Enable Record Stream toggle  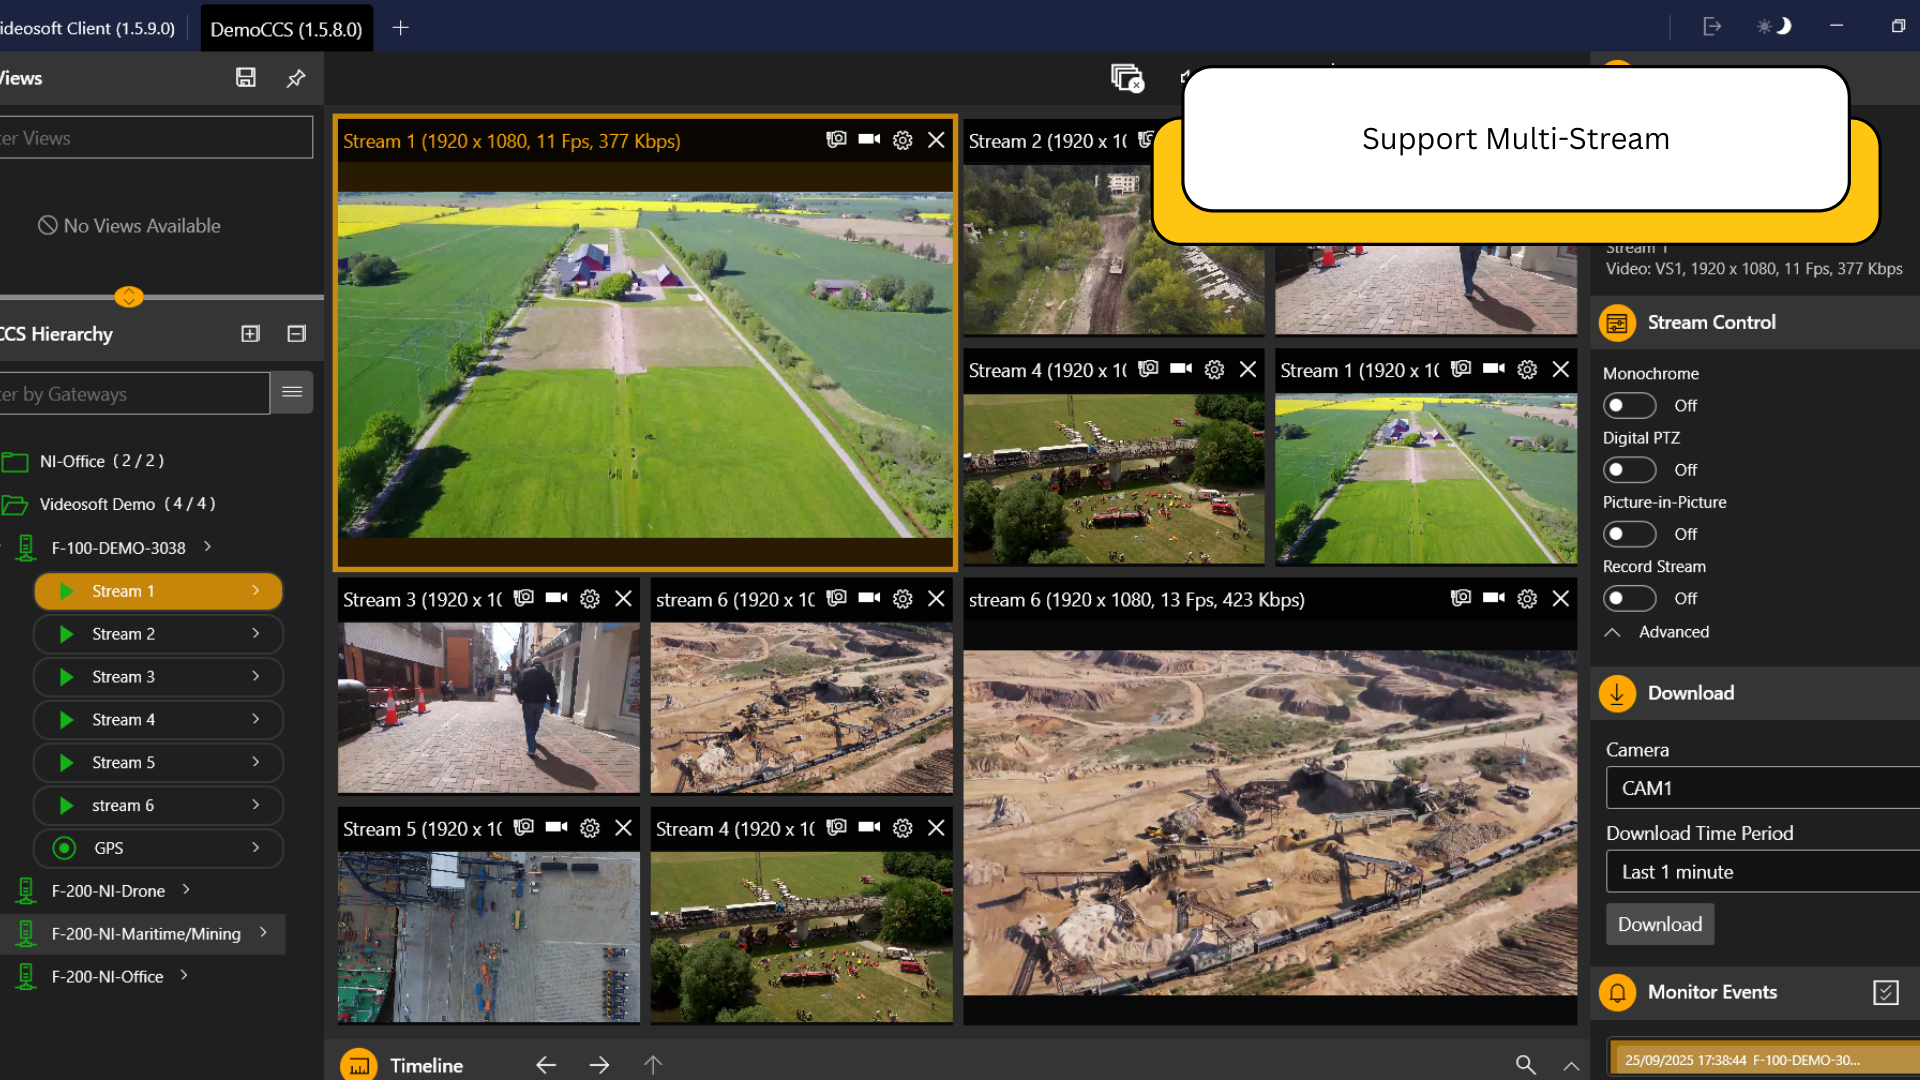[x=1630, y=598]
